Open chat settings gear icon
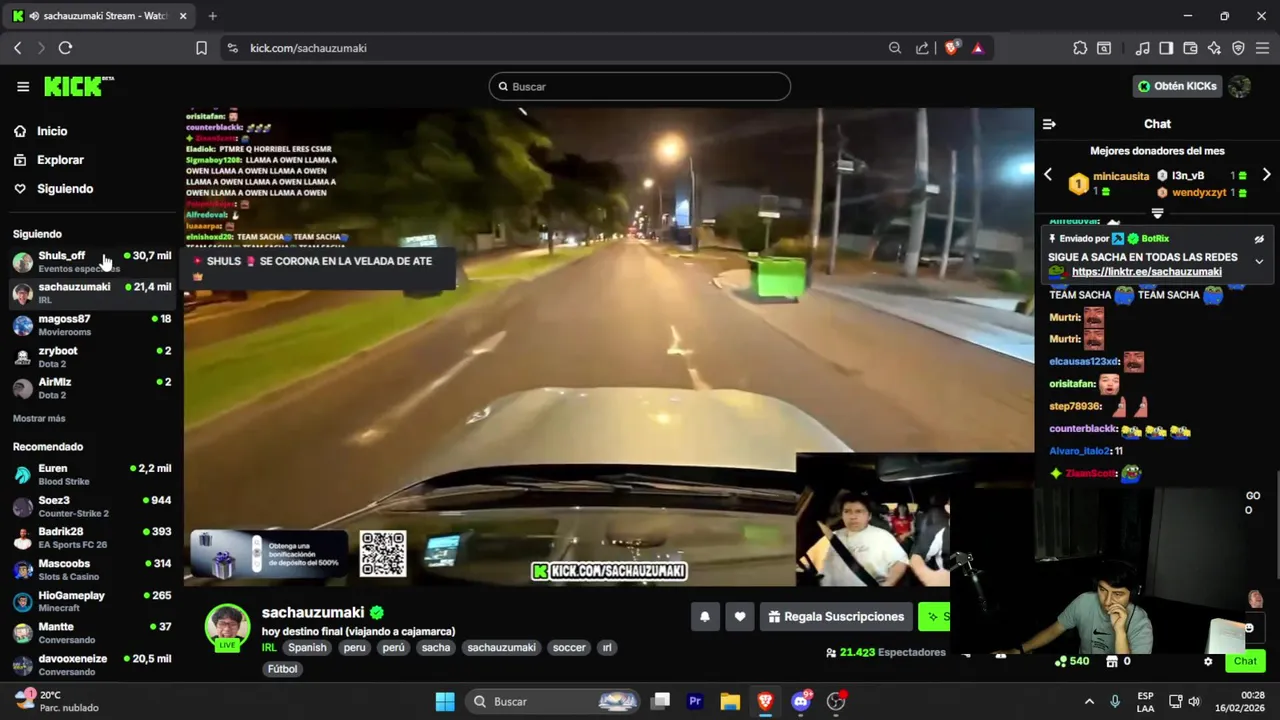This screenshot has width=1280, height=720. click(1208, 661)
